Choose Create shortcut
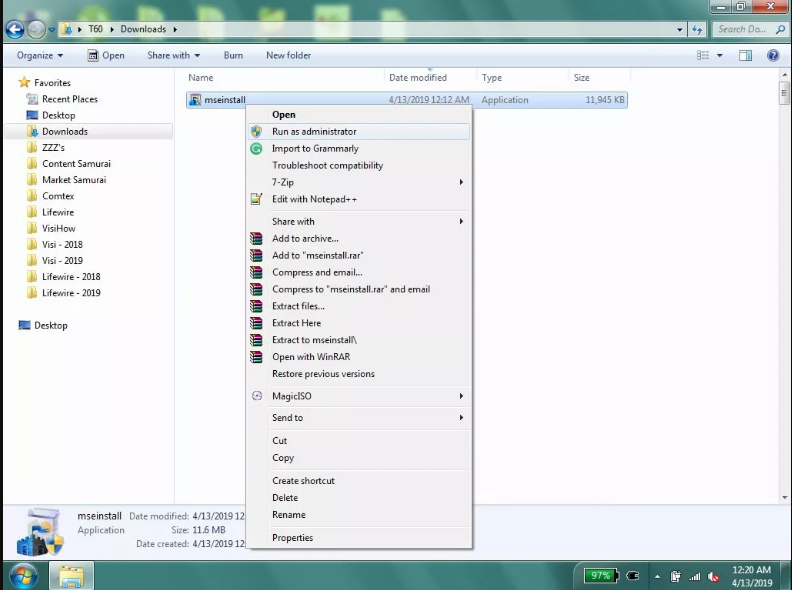 359,480
